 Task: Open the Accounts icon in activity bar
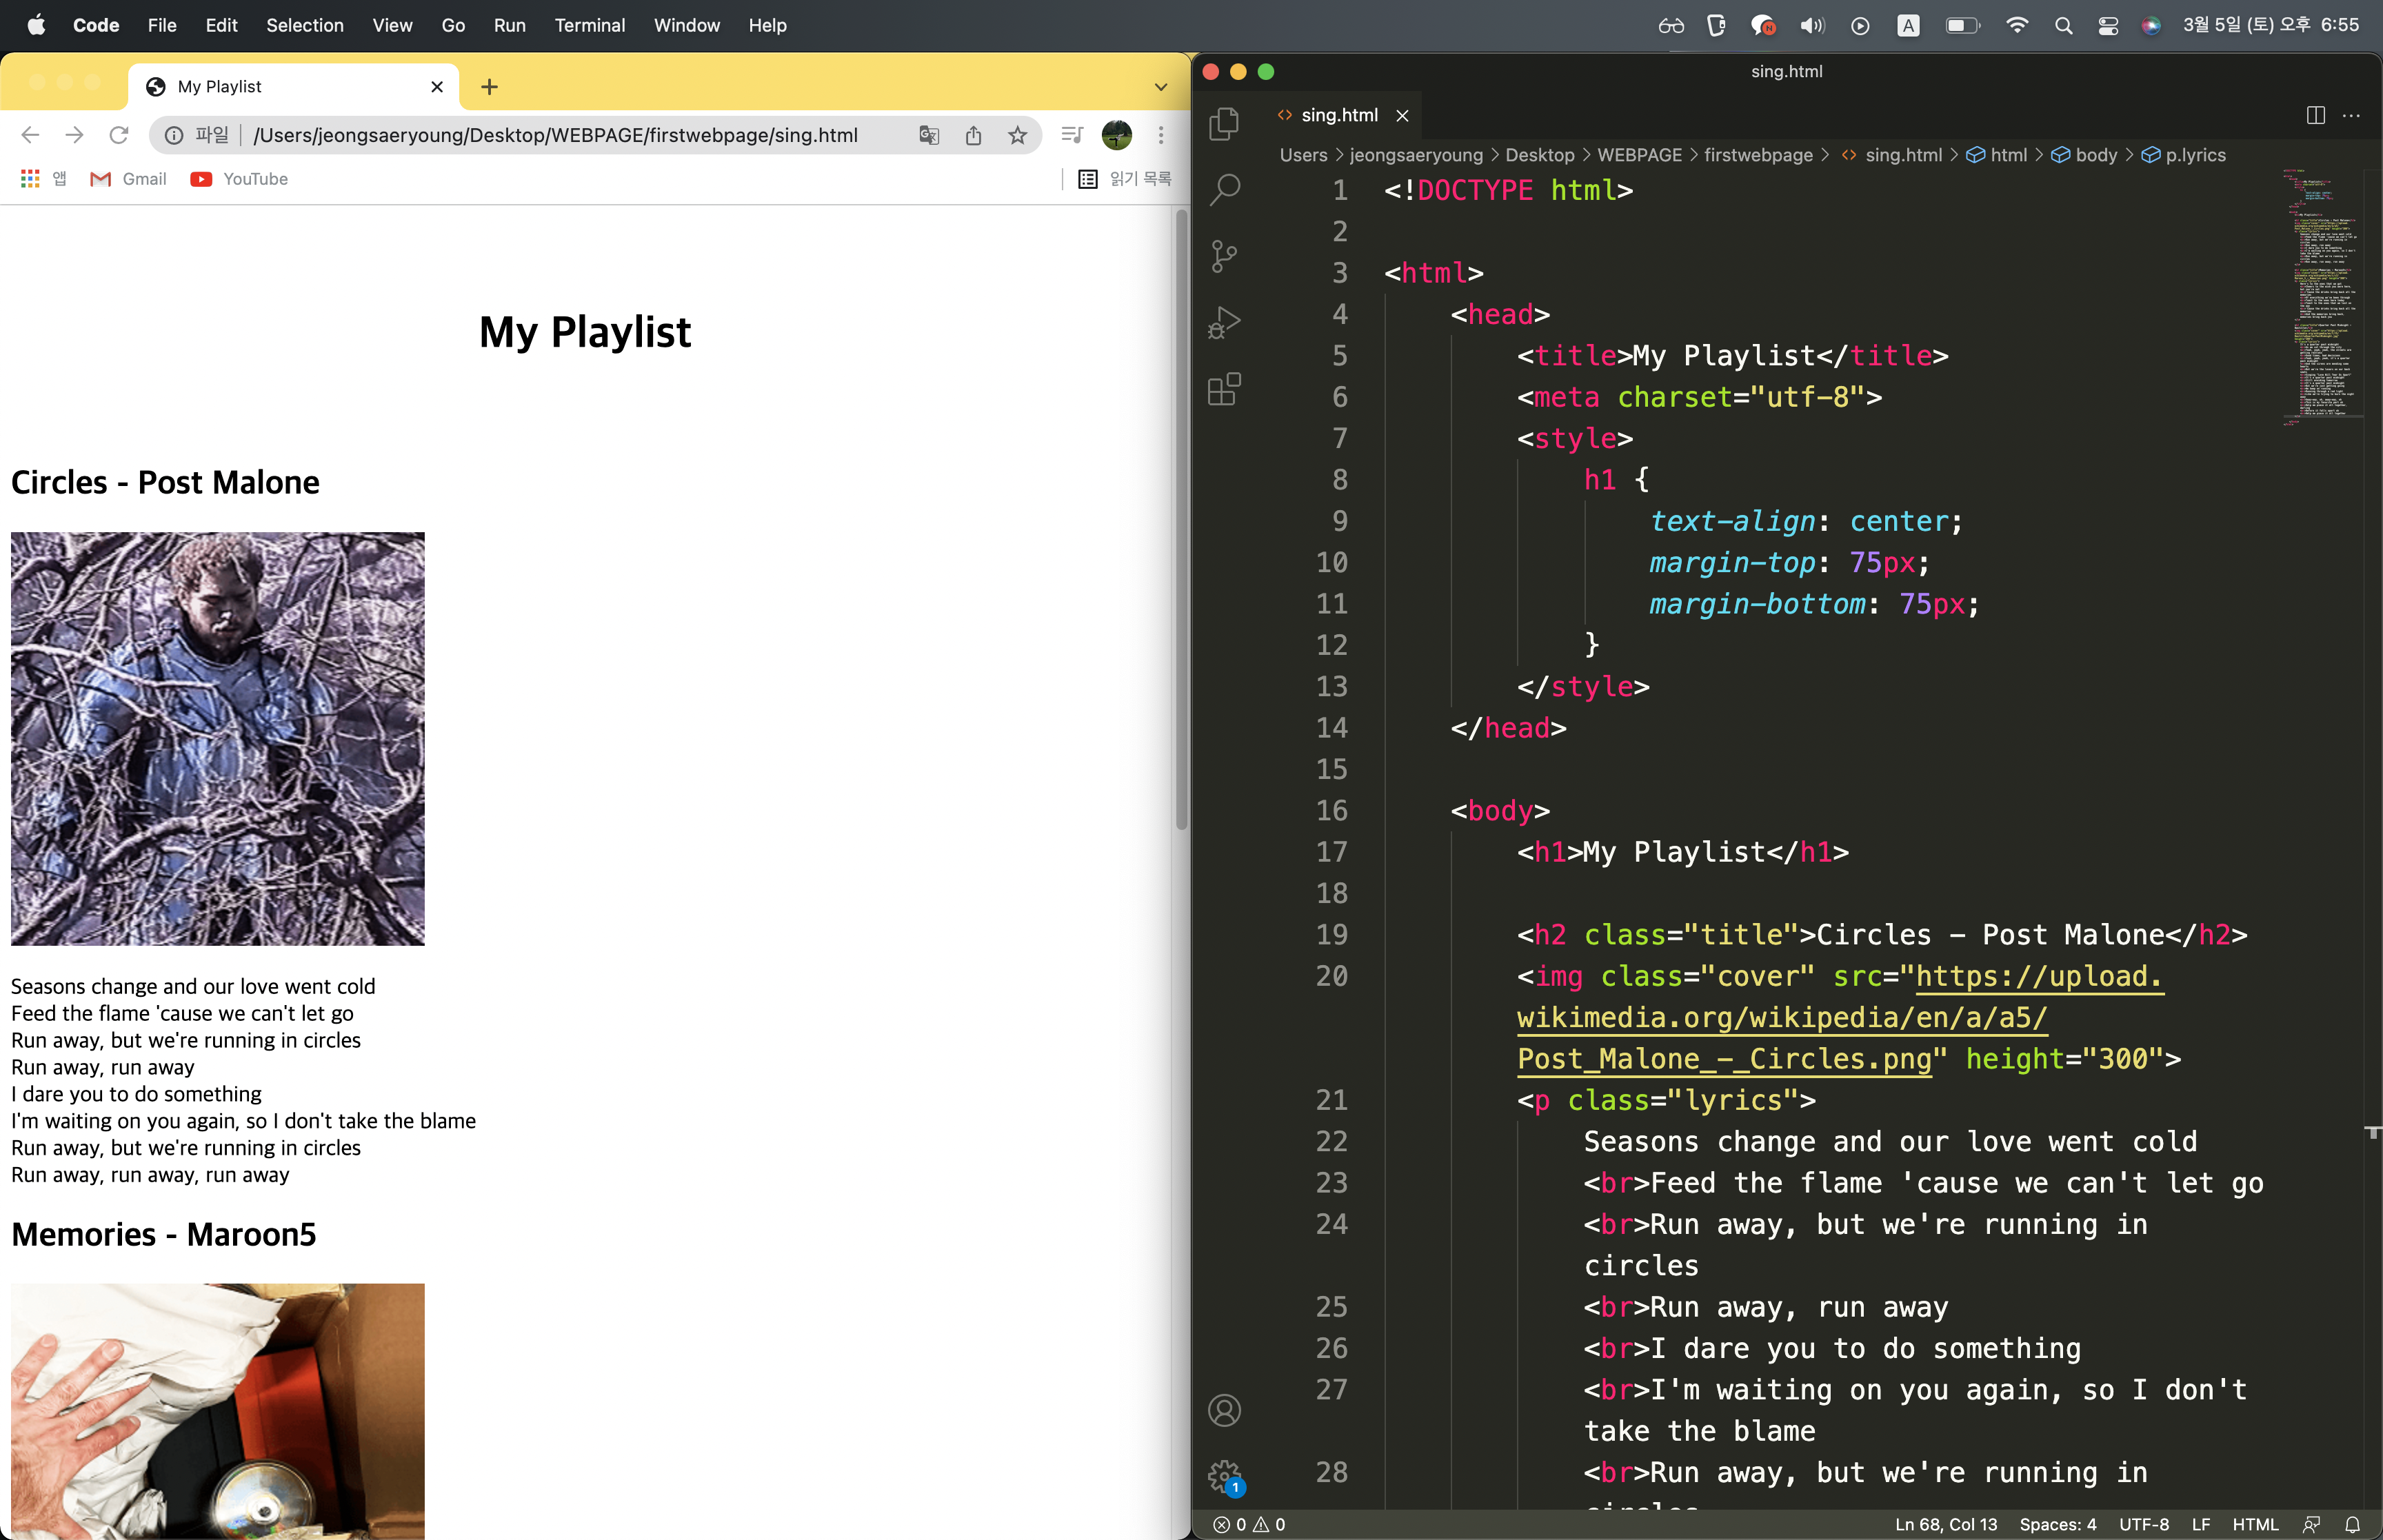1223,1410
